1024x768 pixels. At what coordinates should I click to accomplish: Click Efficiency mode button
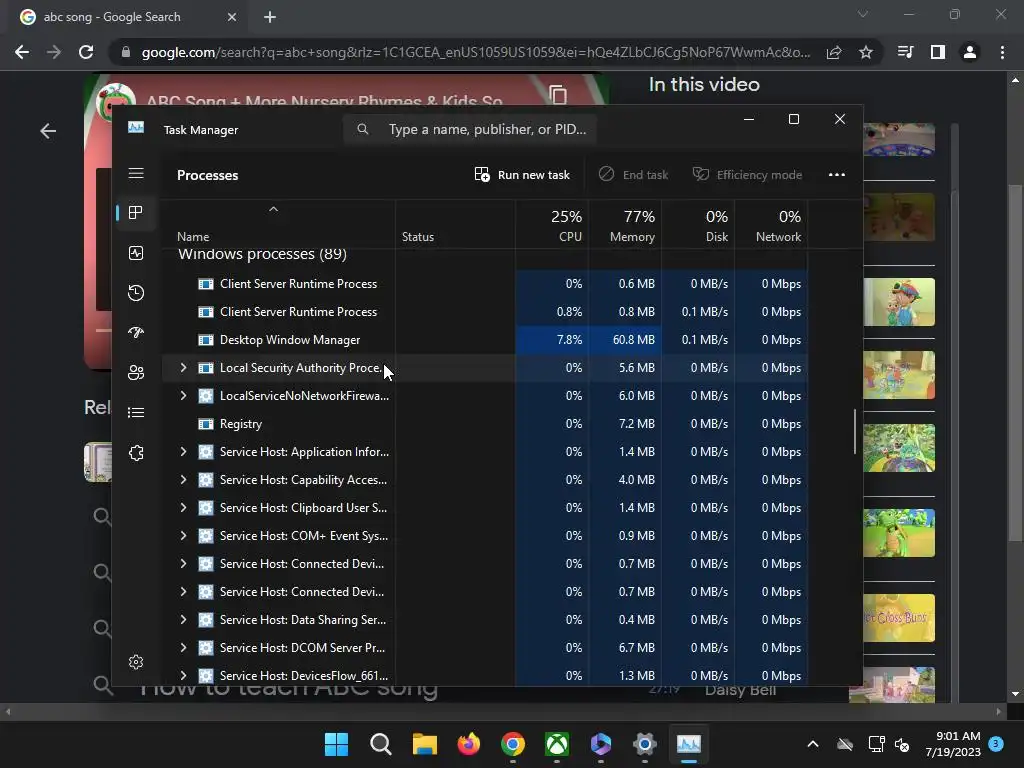tap(748, 174)
